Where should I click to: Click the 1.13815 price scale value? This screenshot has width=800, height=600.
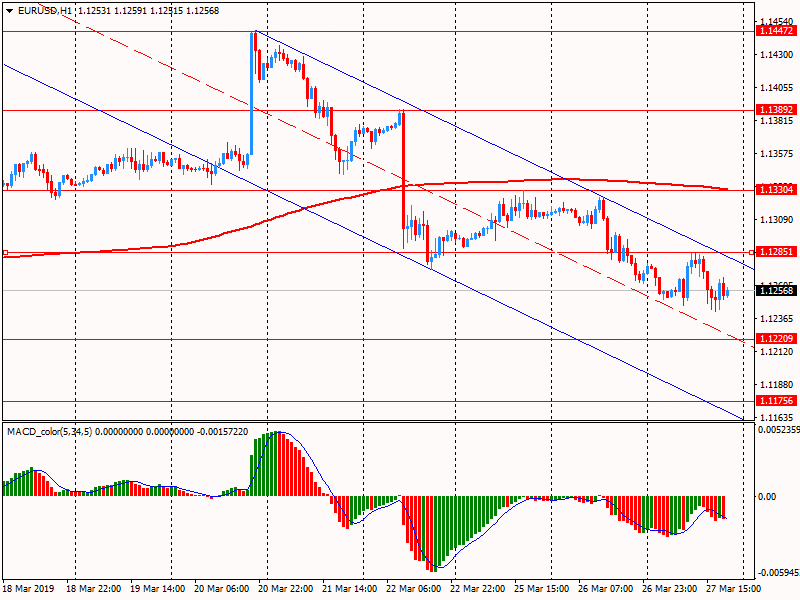coord(777,121)
